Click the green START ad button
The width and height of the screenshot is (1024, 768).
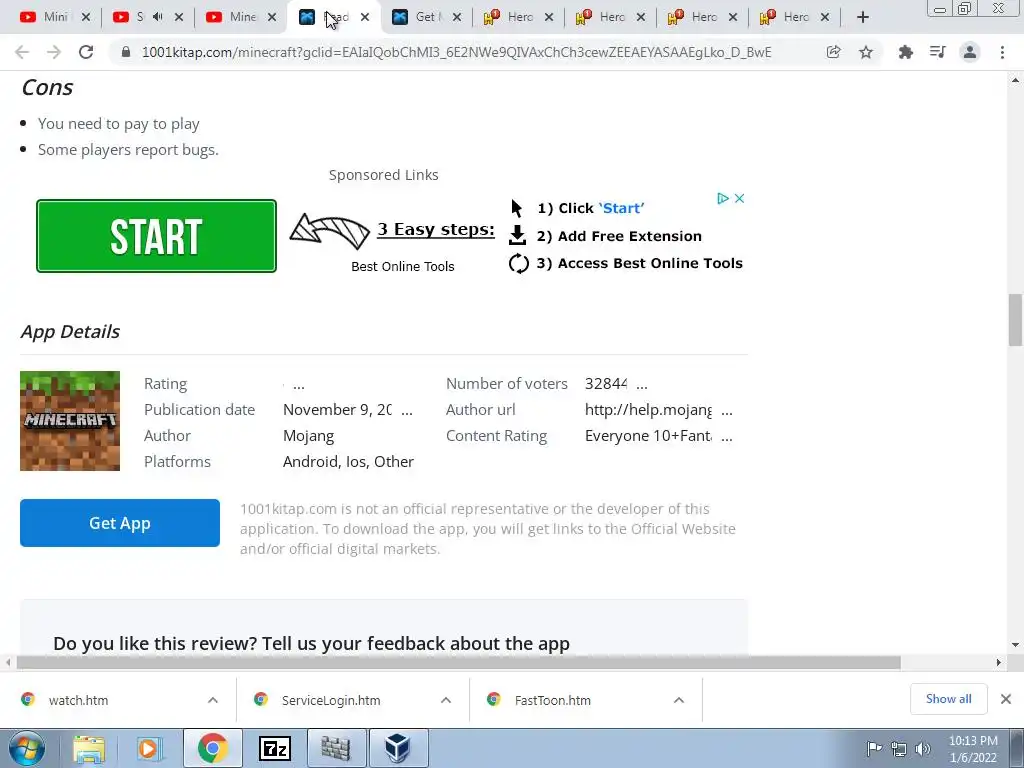click(x=156, y=236)
